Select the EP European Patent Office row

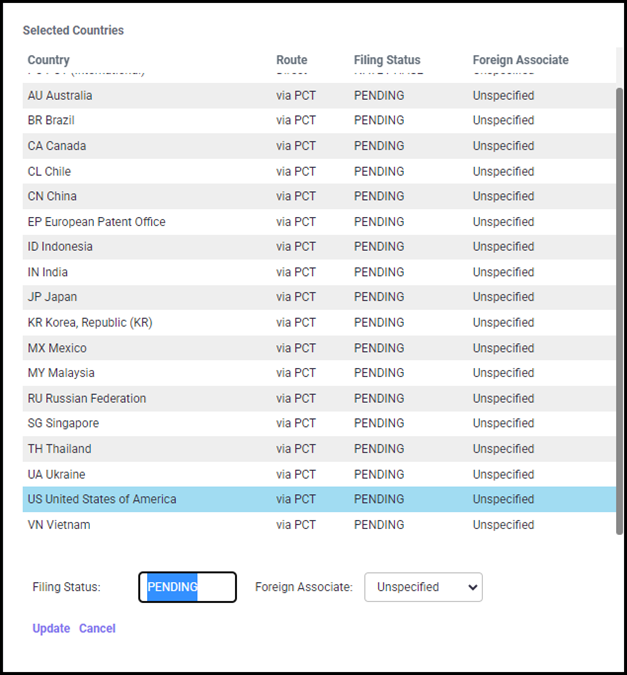click(x=97, y=222)
